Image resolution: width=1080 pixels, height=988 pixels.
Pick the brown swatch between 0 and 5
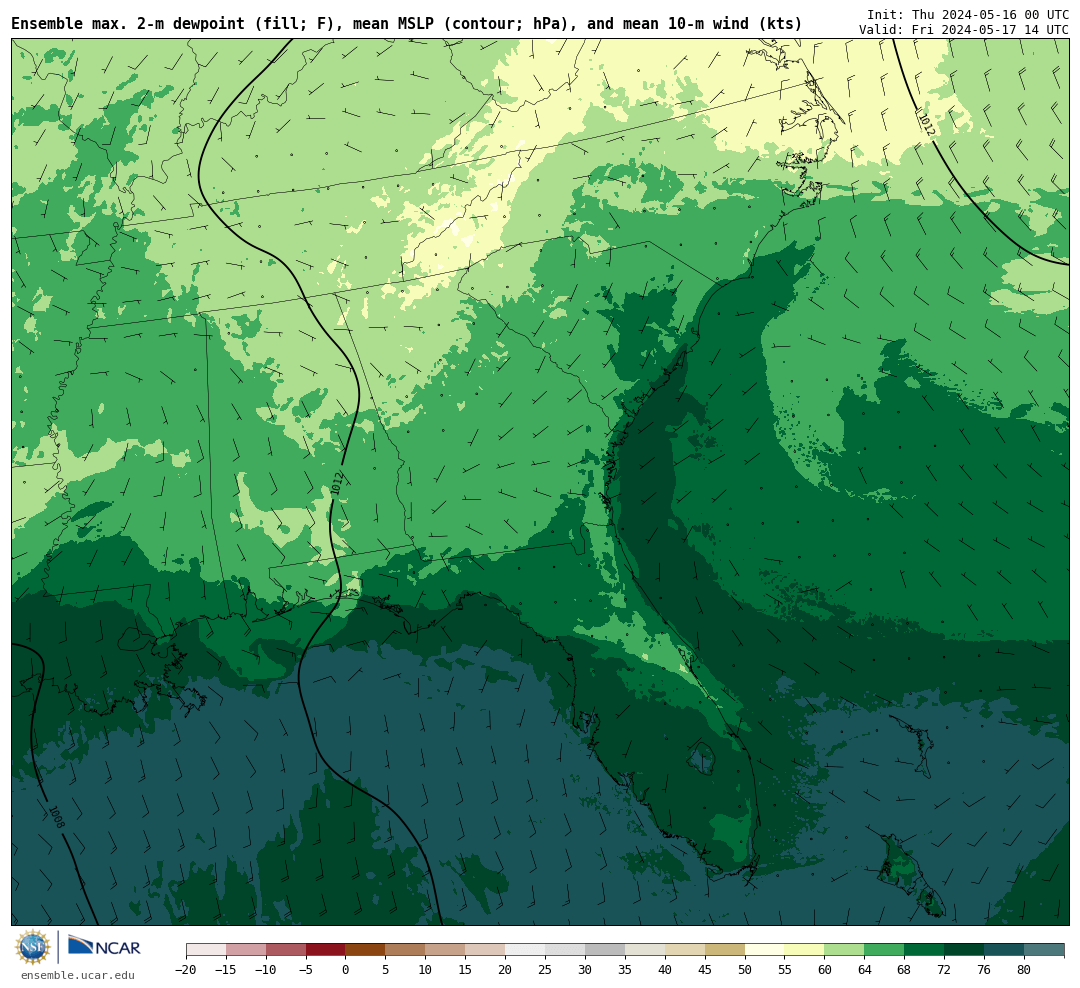tap(366, 950)
